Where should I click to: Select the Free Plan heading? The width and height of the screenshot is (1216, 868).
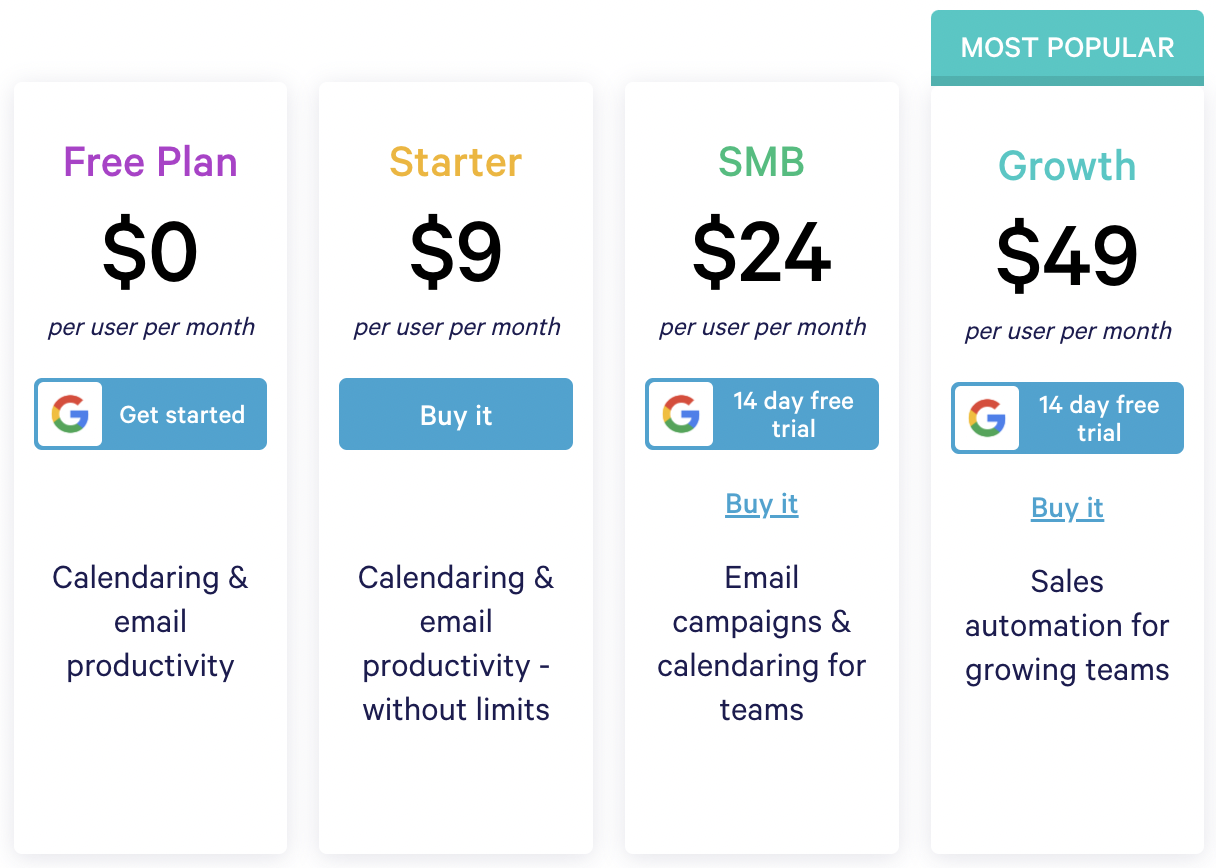point(151,162)
